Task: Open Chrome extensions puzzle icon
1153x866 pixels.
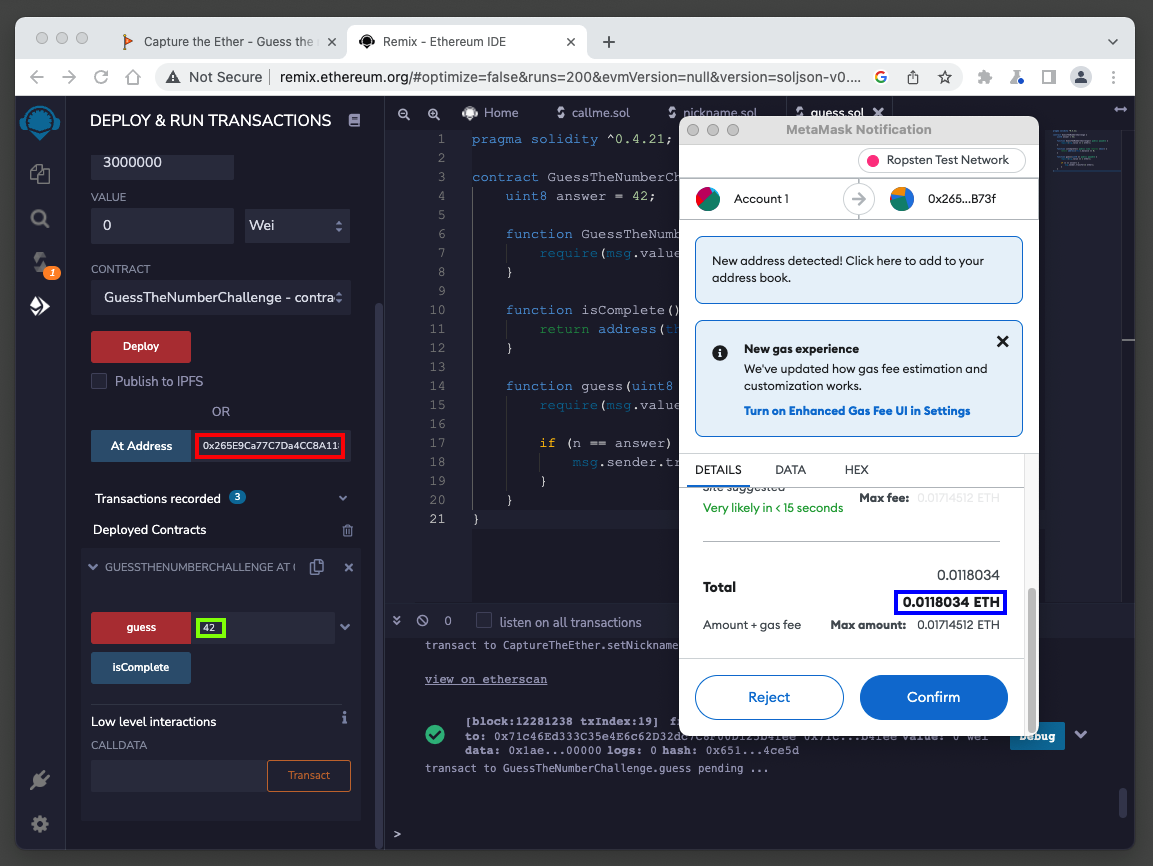Action: tap(985, 77)
